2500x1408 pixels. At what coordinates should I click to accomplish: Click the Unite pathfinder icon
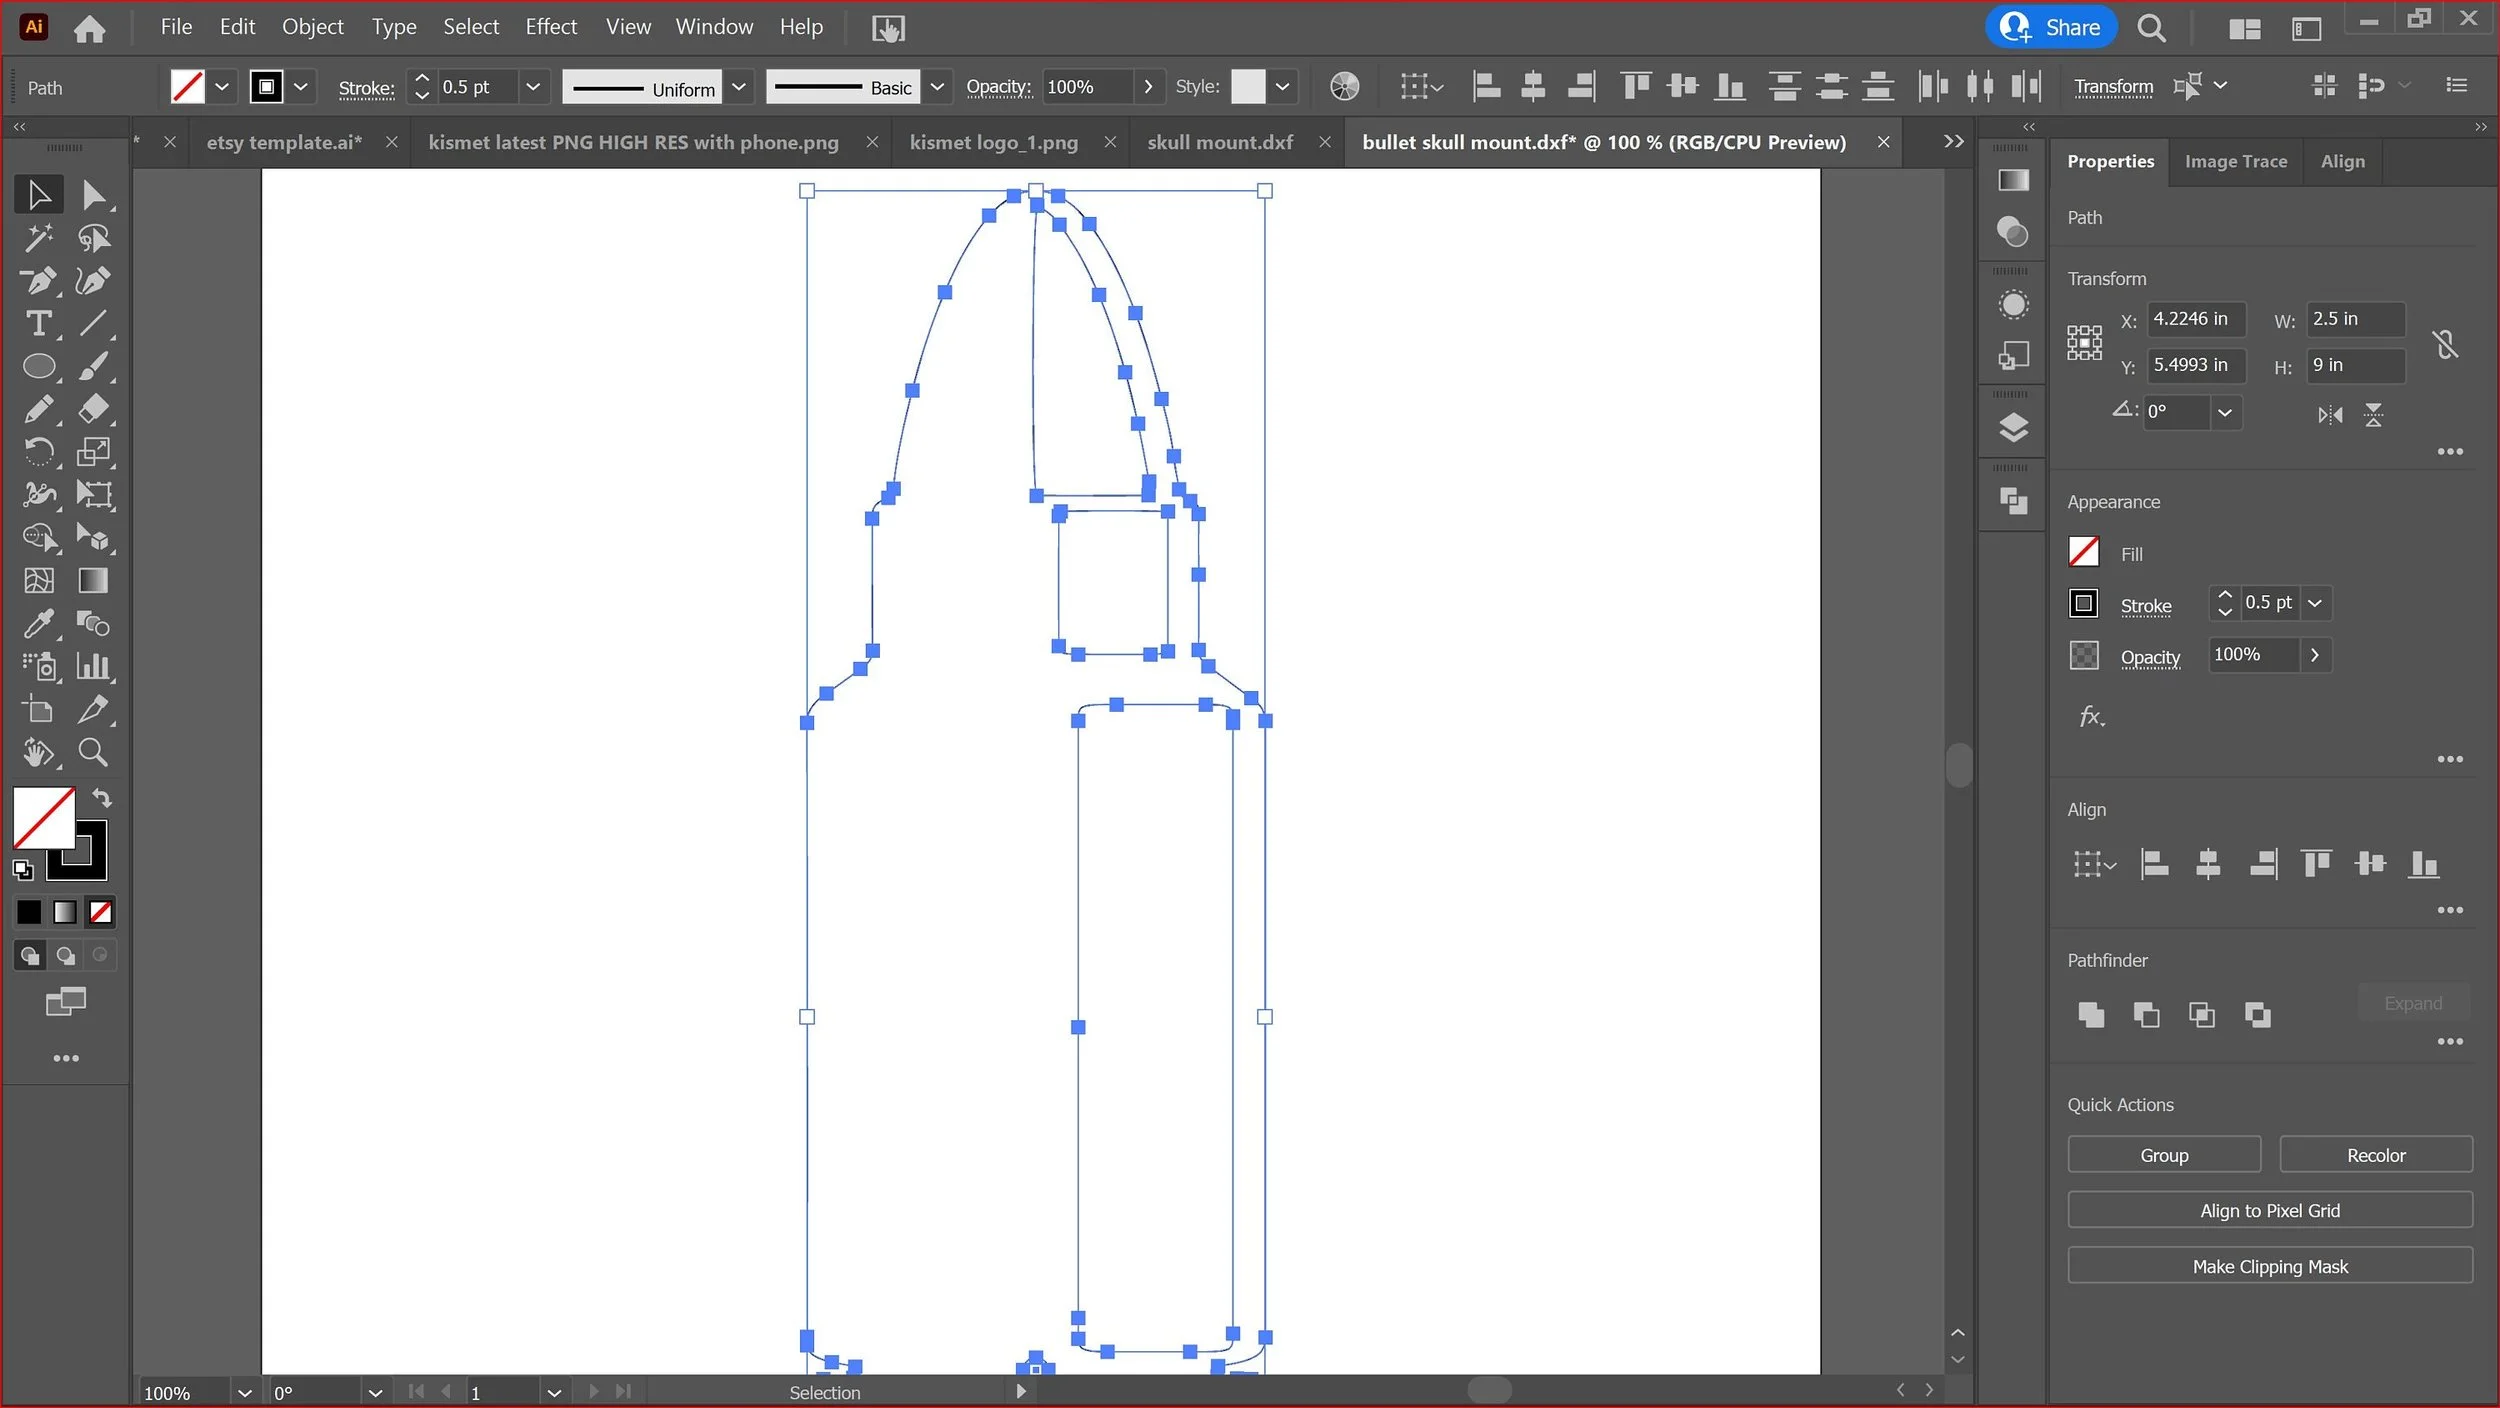pyautogui.click(x=2090, y=1015)
